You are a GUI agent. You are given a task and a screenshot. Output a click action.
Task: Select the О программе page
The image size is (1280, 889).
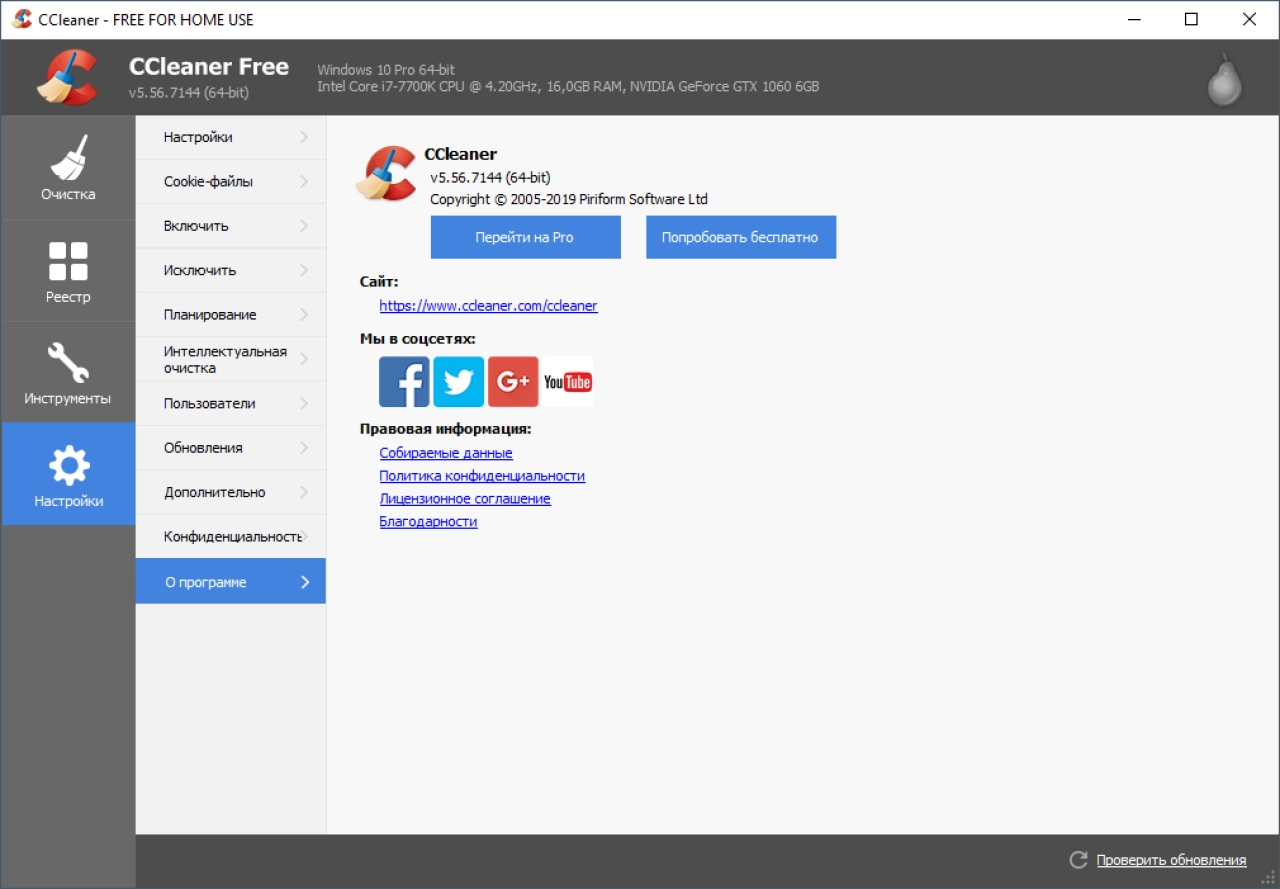[x=231, y=581]
